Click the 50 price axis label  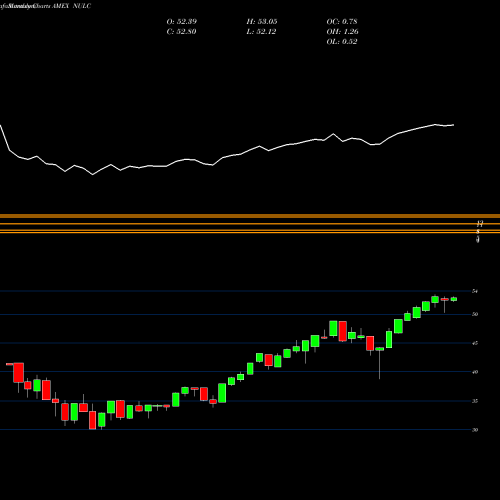click(x=475, y=314)
